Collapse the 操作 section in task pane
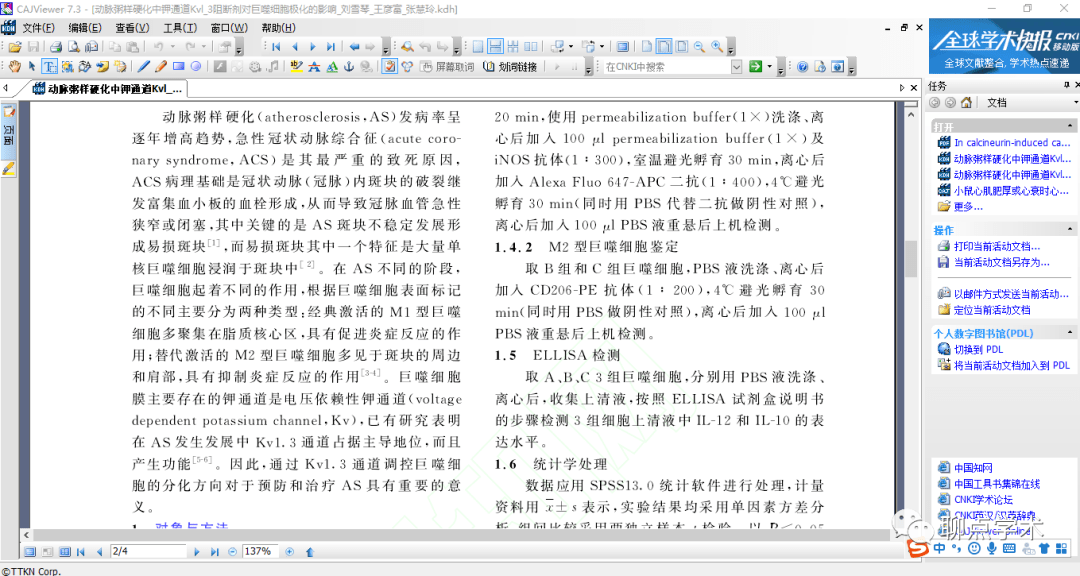 1070,229
